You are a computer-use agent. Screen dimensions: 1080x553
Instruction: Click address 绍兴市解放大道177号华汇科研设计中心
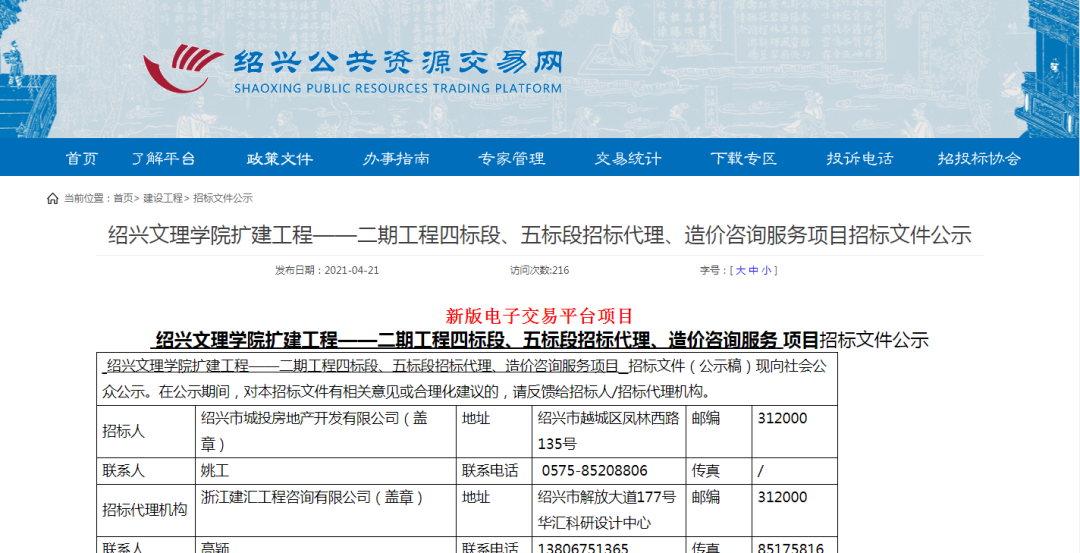pos(607,510)
